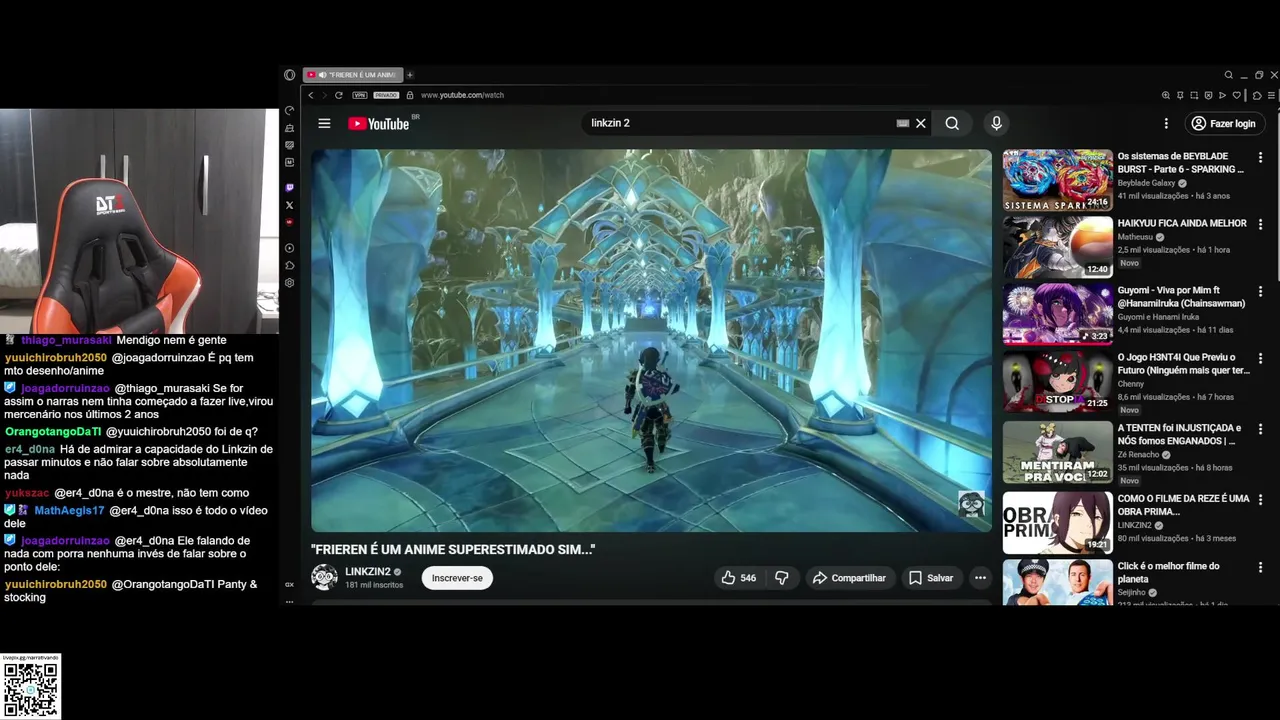The image size is (1280, 720).
Task: Open the X (Twitter) sidebar icon
Action: (x=289, y=205)
